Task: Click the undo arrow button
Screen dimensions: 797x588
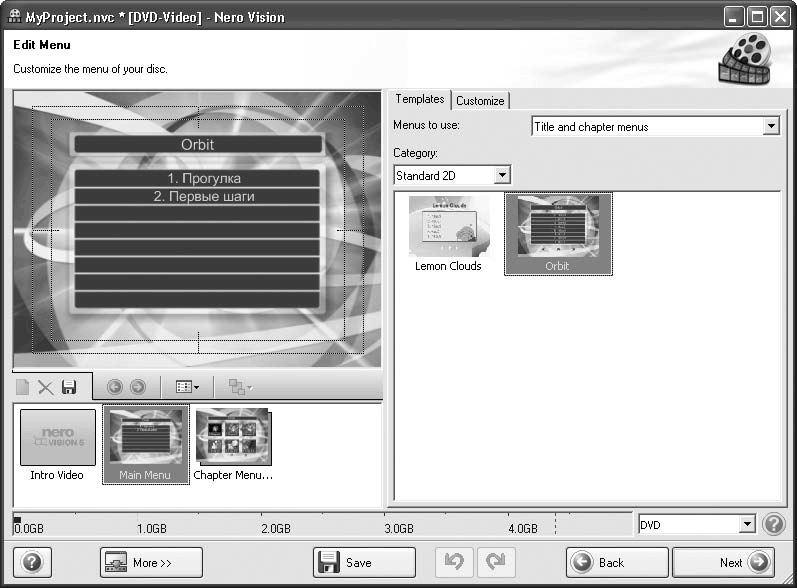Action: (x=454, y=563)
